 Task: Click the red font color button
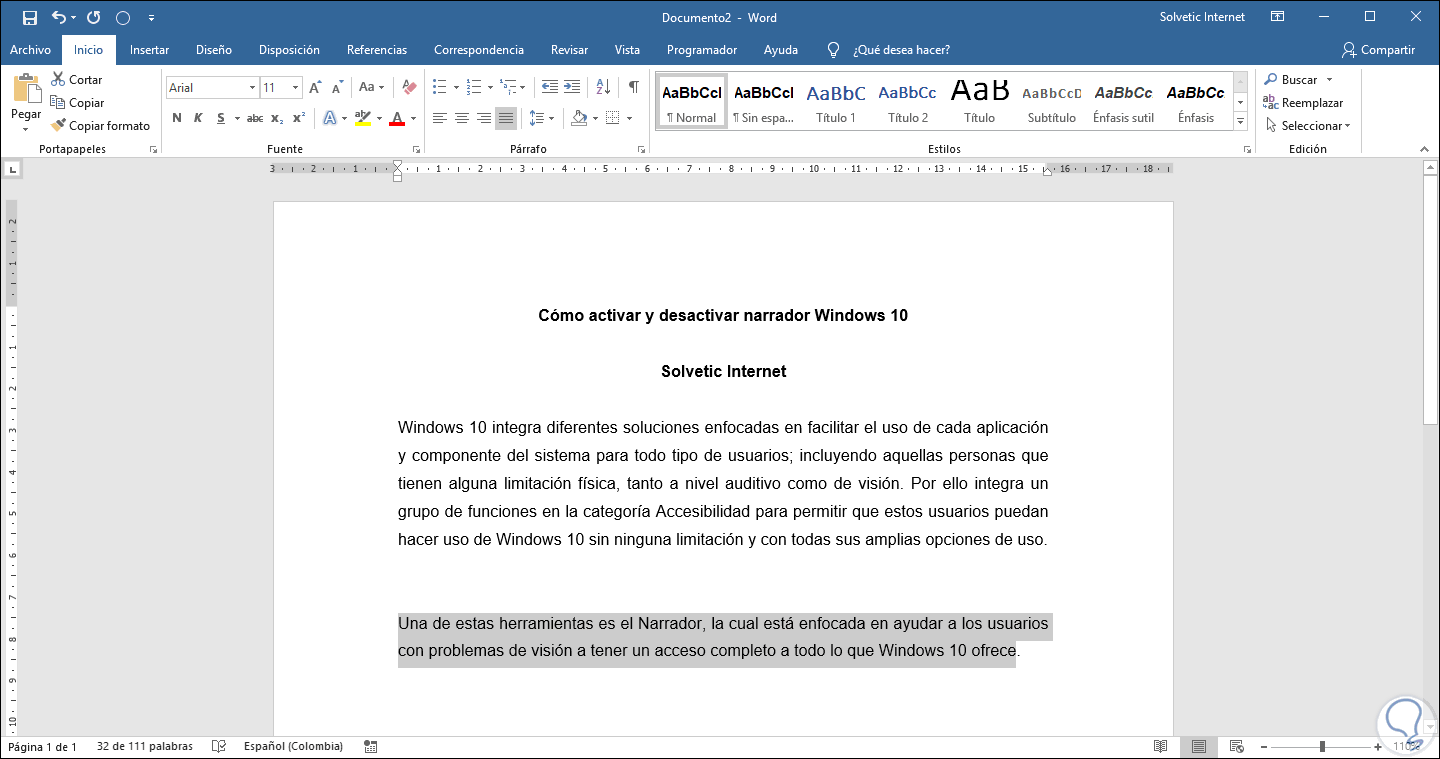[397, 118]
